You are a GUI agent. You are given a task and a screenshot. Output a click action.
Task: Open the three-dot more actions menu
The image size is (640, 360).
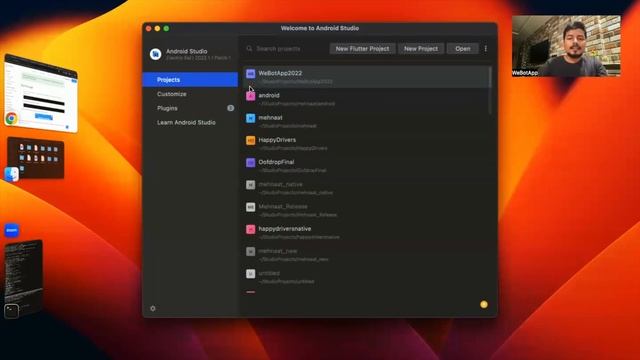[x=486, y=49]
